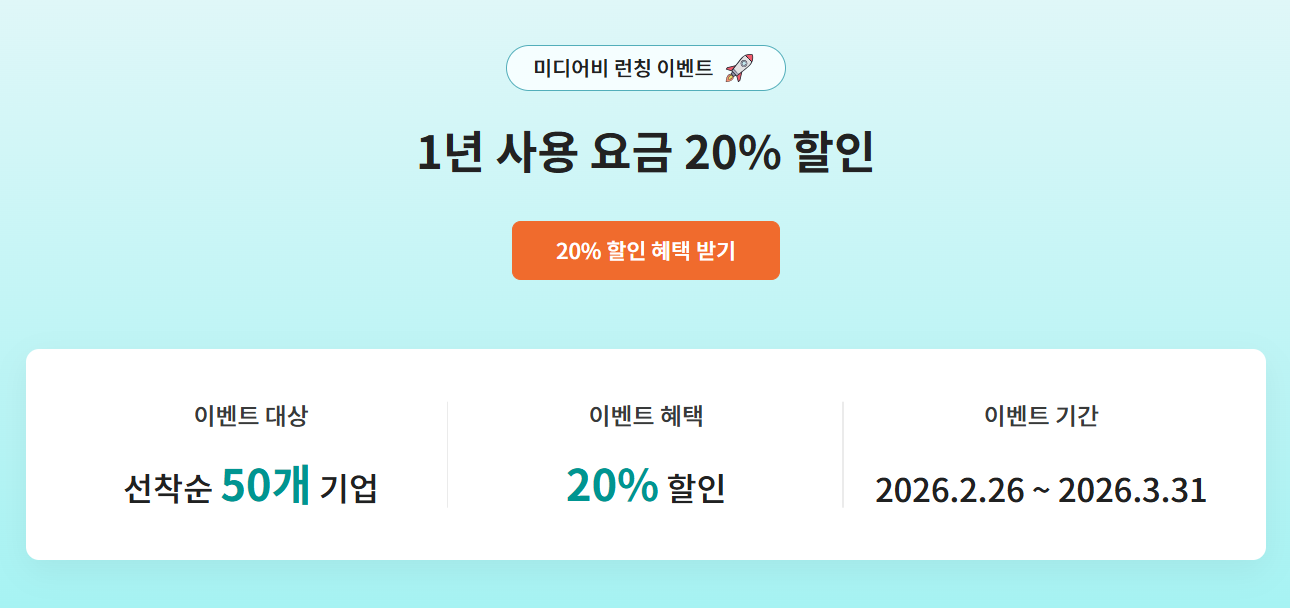Click the 20% text in the headline
The height and width of the screenshot is (608, 1290).
pos(729,154)
